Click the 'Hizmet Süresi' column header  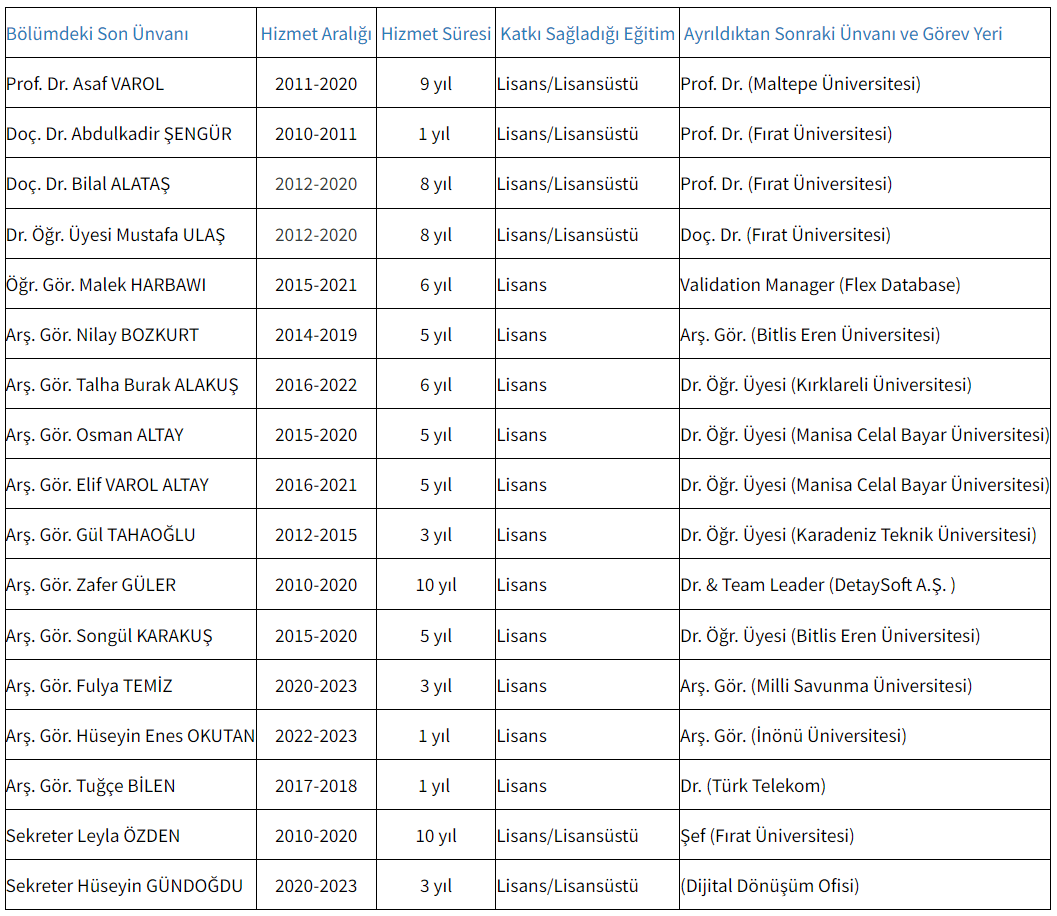coord(436,34)
